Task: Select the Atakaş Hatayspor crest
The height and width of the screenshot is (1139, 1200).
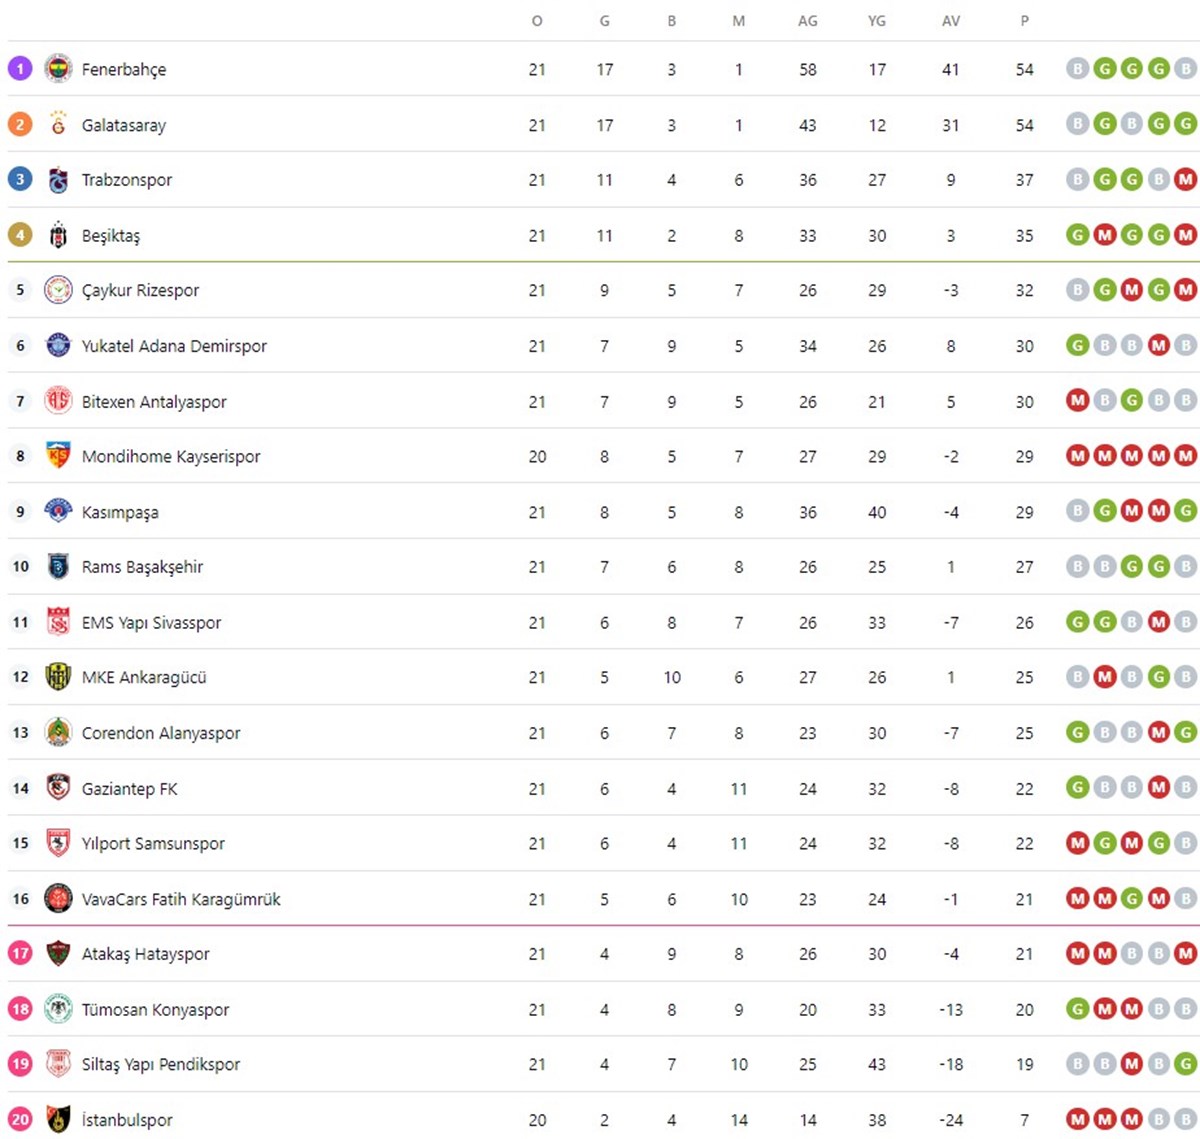Action: pyautogui.click(x=58, y=953)
